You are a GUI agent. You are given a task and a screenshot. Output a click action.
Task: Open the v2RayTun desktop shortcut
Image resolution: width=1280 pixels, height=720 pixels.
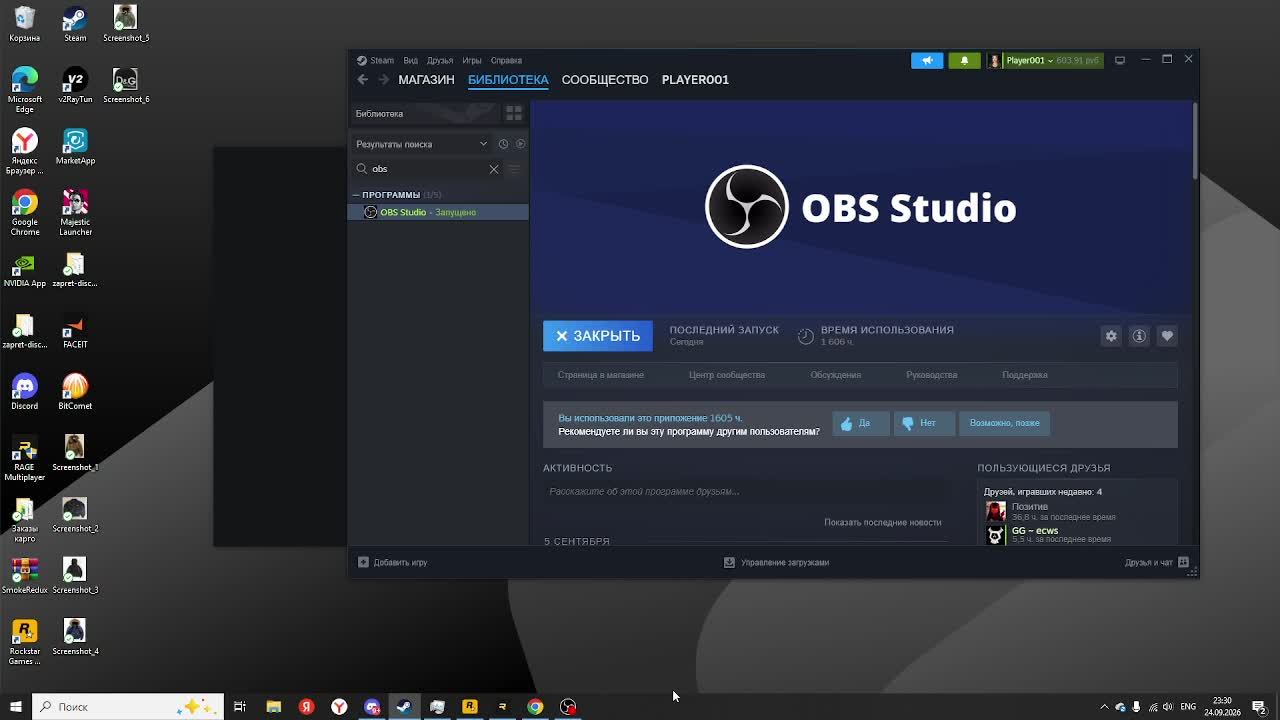[75, 85]
